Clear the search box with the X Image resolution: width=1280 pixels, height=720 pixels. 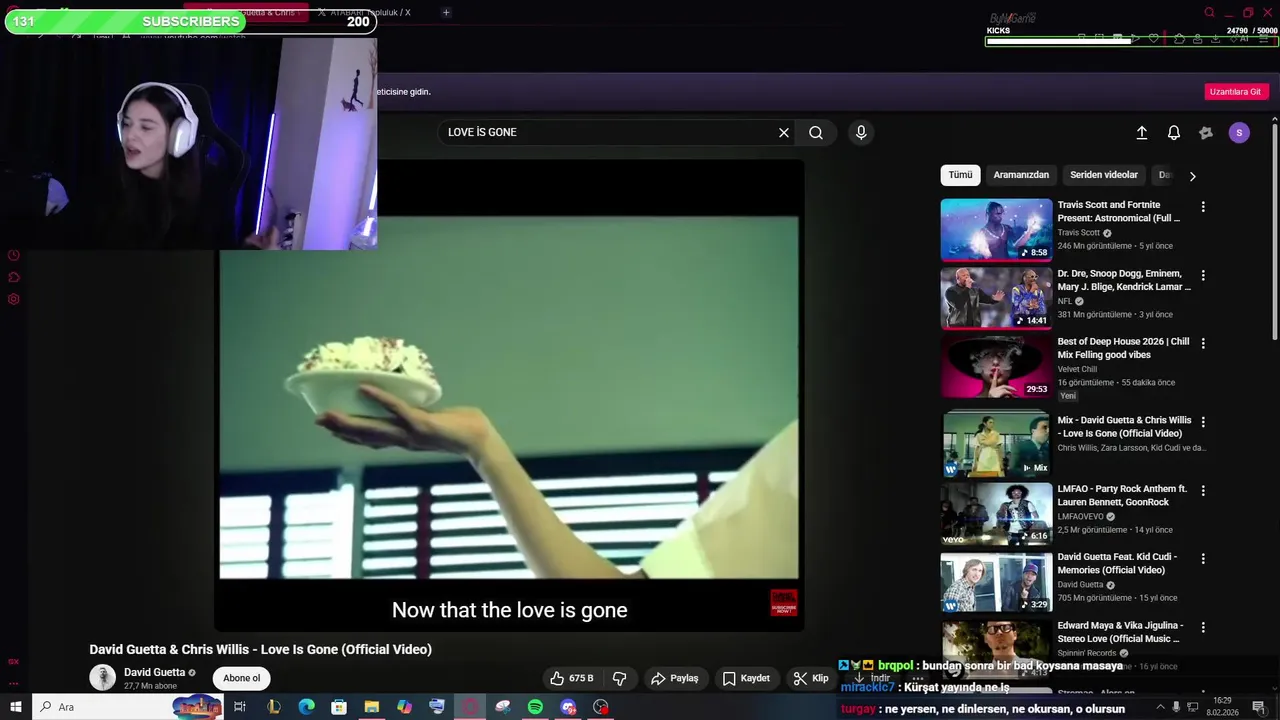click(x=784, y=132)
